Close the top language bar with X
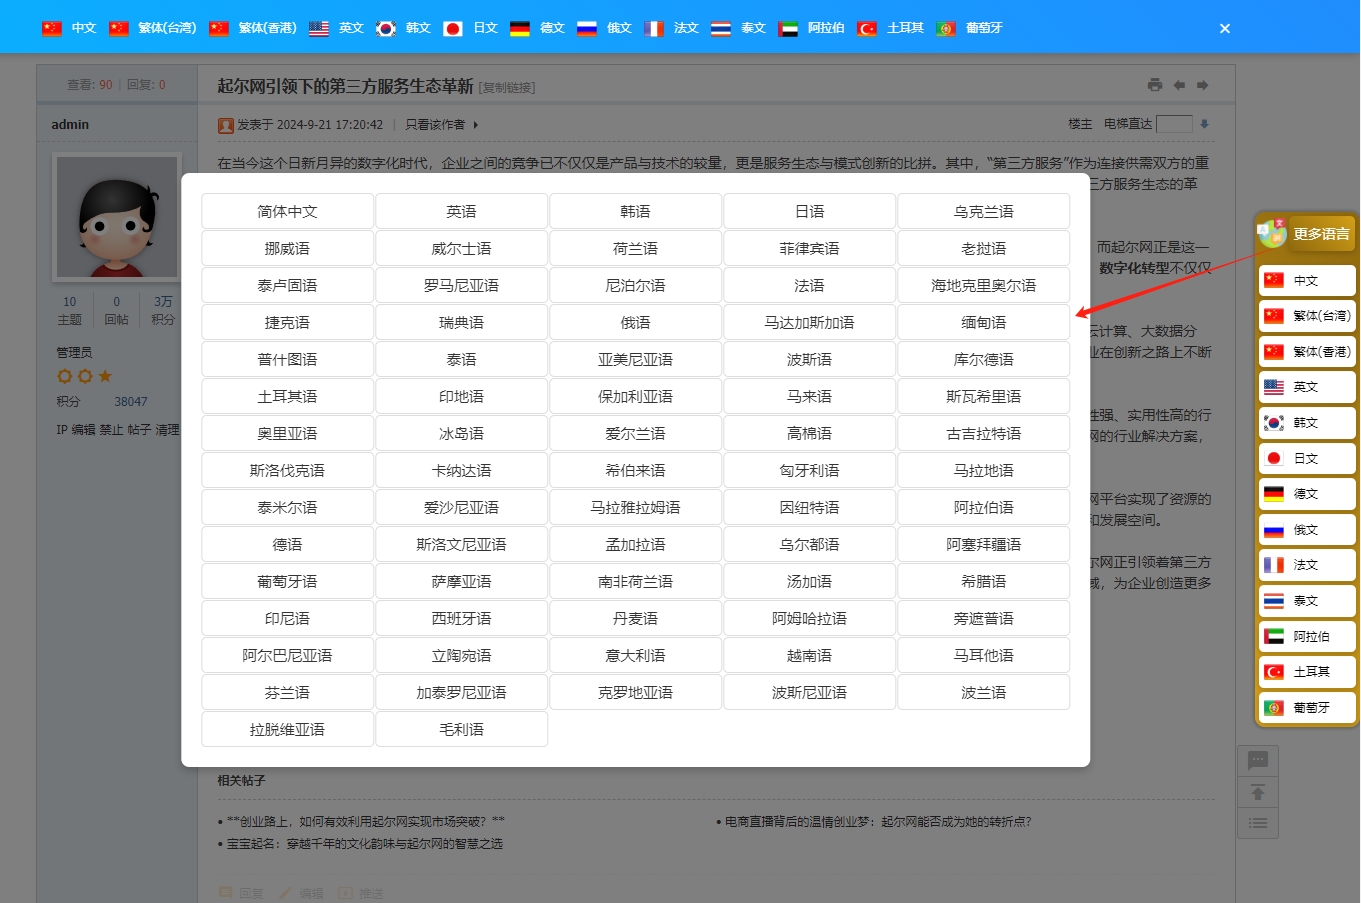 1224,29
